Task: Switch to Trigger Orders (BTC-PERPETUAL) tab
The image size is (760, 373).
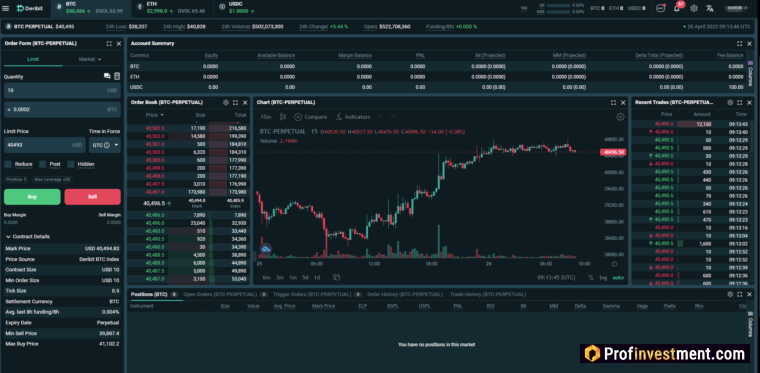Action: 312,295
